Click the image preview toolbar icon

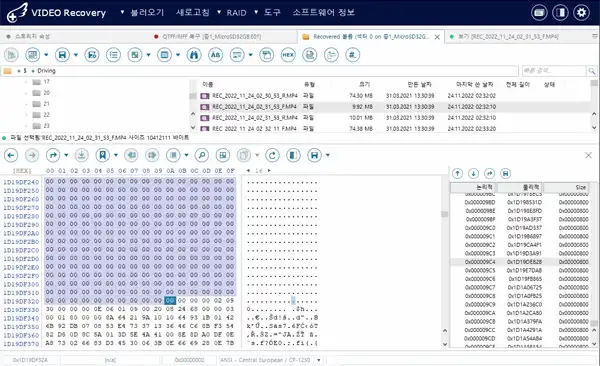pos(135,55)
